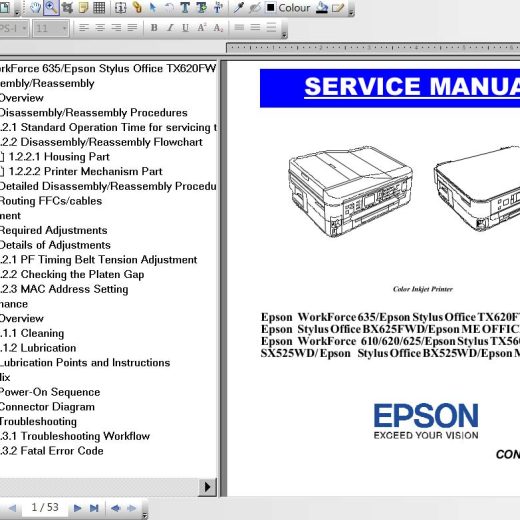Image resolution: width=520 pixels, height=520 pixels.
Task: Activate the magnifier zoom tool
Action: click(51, 8)
